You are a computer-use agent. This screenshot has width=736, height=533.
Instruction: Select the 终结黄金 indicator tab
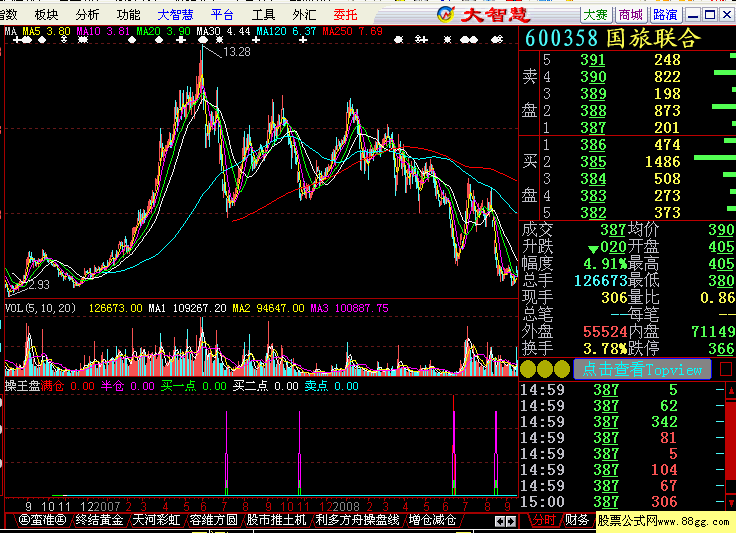pyautogui.click(x=99, y=520)
